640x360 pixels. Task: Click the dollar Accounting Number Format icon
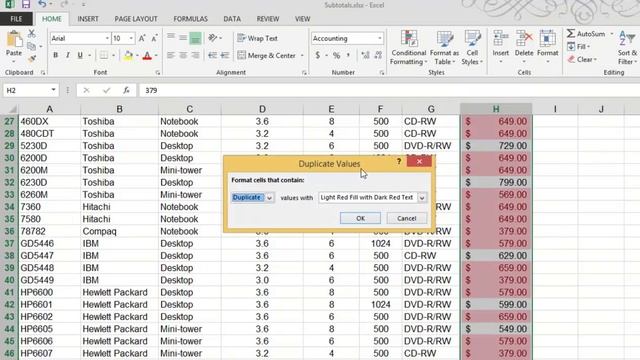click(x=318, y=56)
